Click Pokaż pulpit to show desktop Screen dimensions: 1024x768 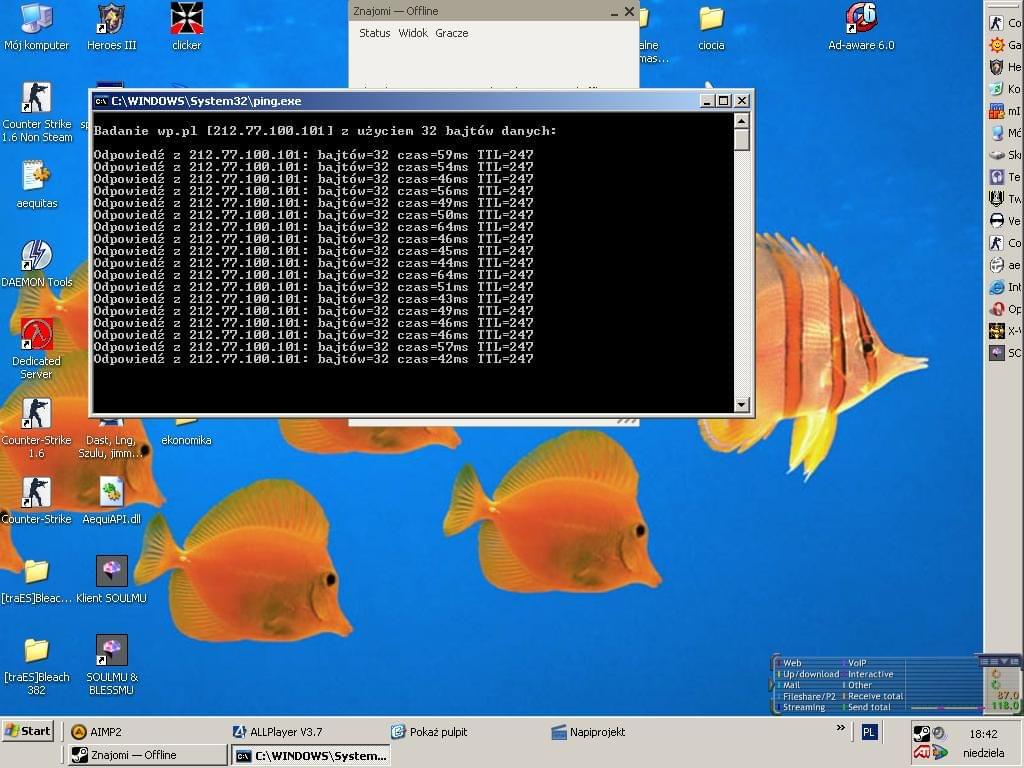coord(428,732)
